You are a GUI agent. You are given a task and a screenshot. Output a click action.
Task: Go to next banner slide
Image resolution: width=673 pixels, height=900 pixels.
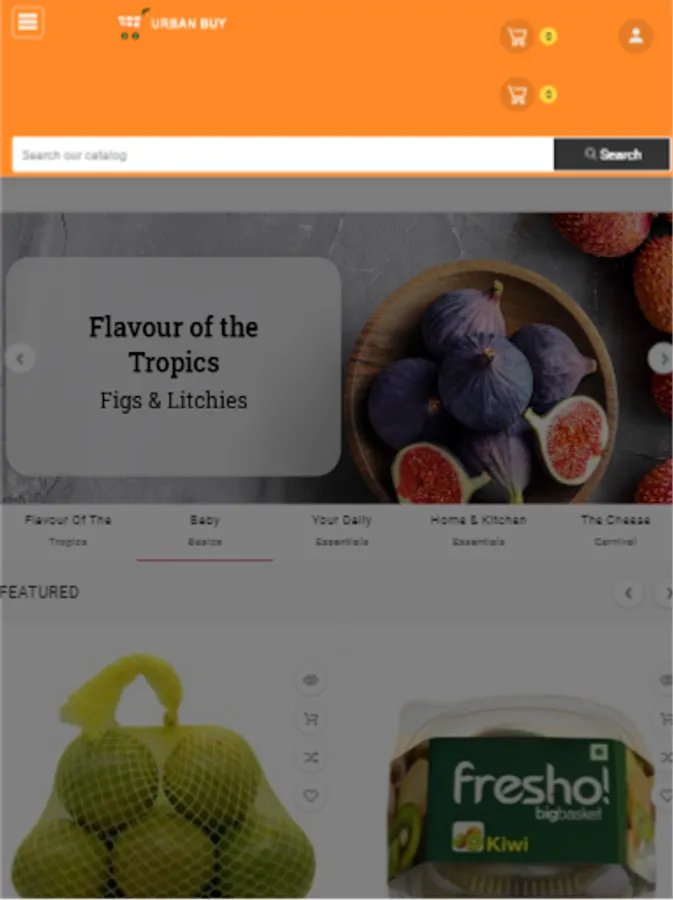(662, 359)
